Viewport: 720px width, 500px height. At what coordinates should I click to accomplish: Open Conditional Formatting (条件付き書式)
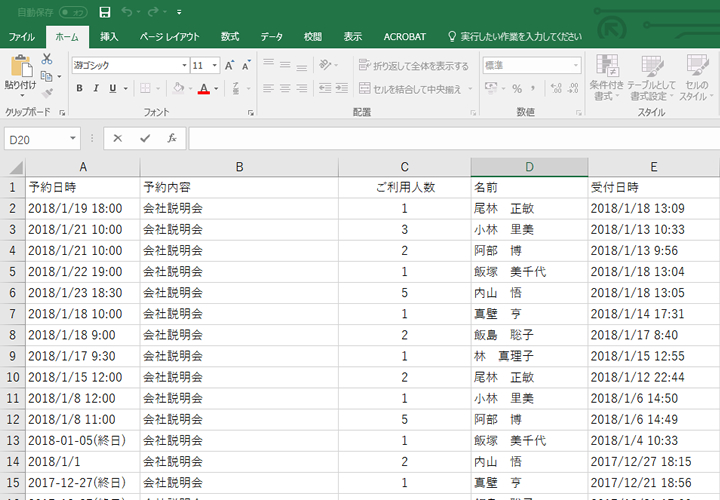pyautogui.click(x=606, y=77)
